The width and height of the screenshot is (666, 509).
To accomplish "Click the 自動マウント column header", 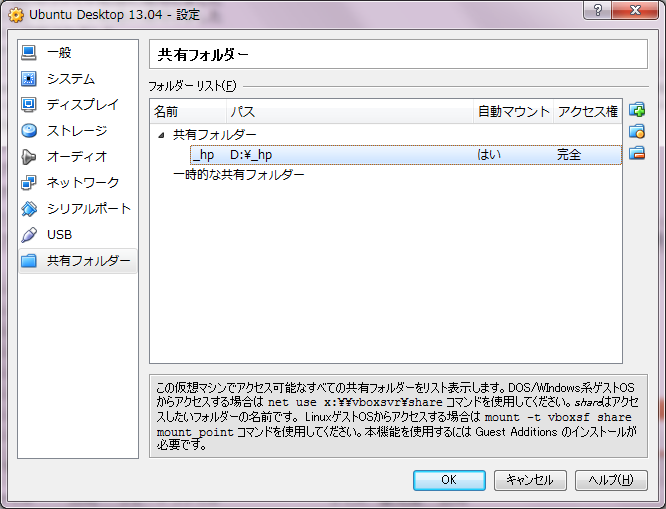I will pos(514,112).
